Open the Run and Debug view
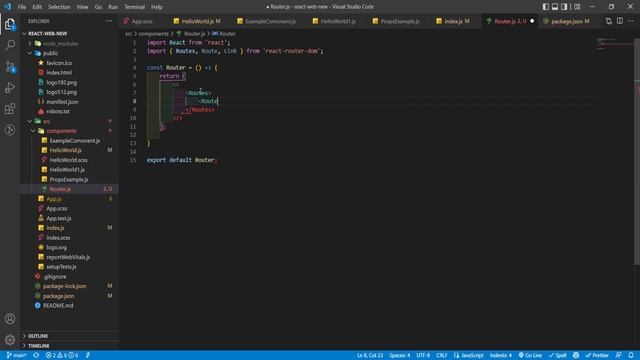 coord(10,88)
